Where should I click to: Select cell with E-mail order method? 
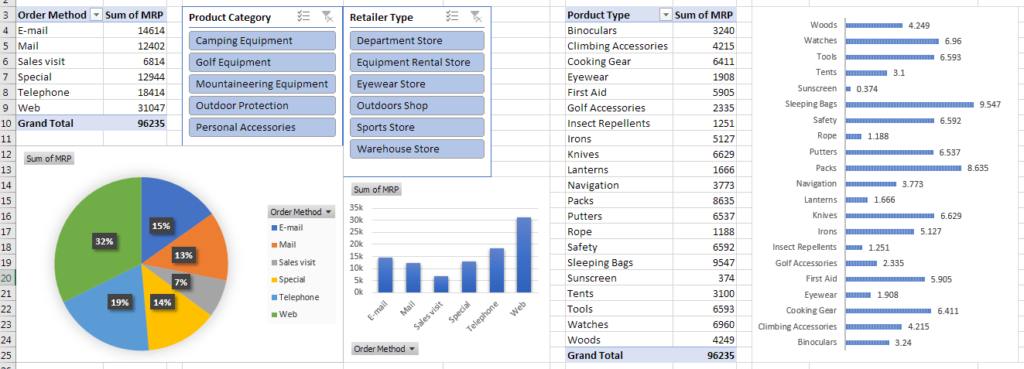59,30
